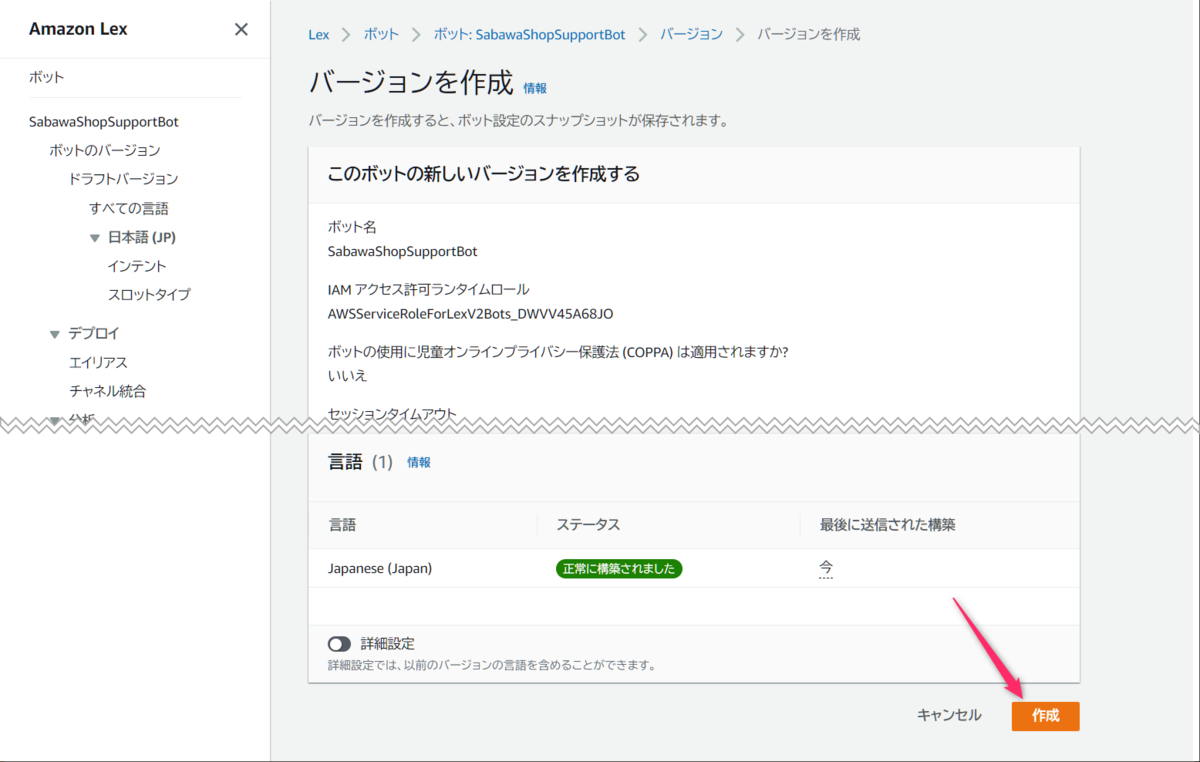The image size is (1200, 762).
Task: Go to Lex breadcrumb link
Action: click(x=318, y=34)
